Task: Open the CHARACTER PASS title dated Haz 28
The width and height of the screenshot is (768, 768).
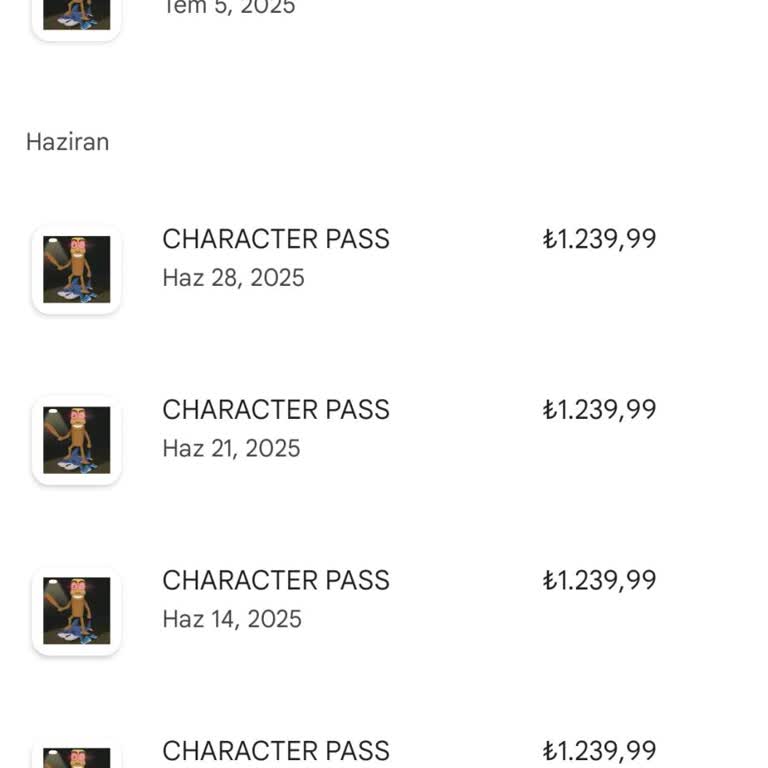Action: pos(276,239)
